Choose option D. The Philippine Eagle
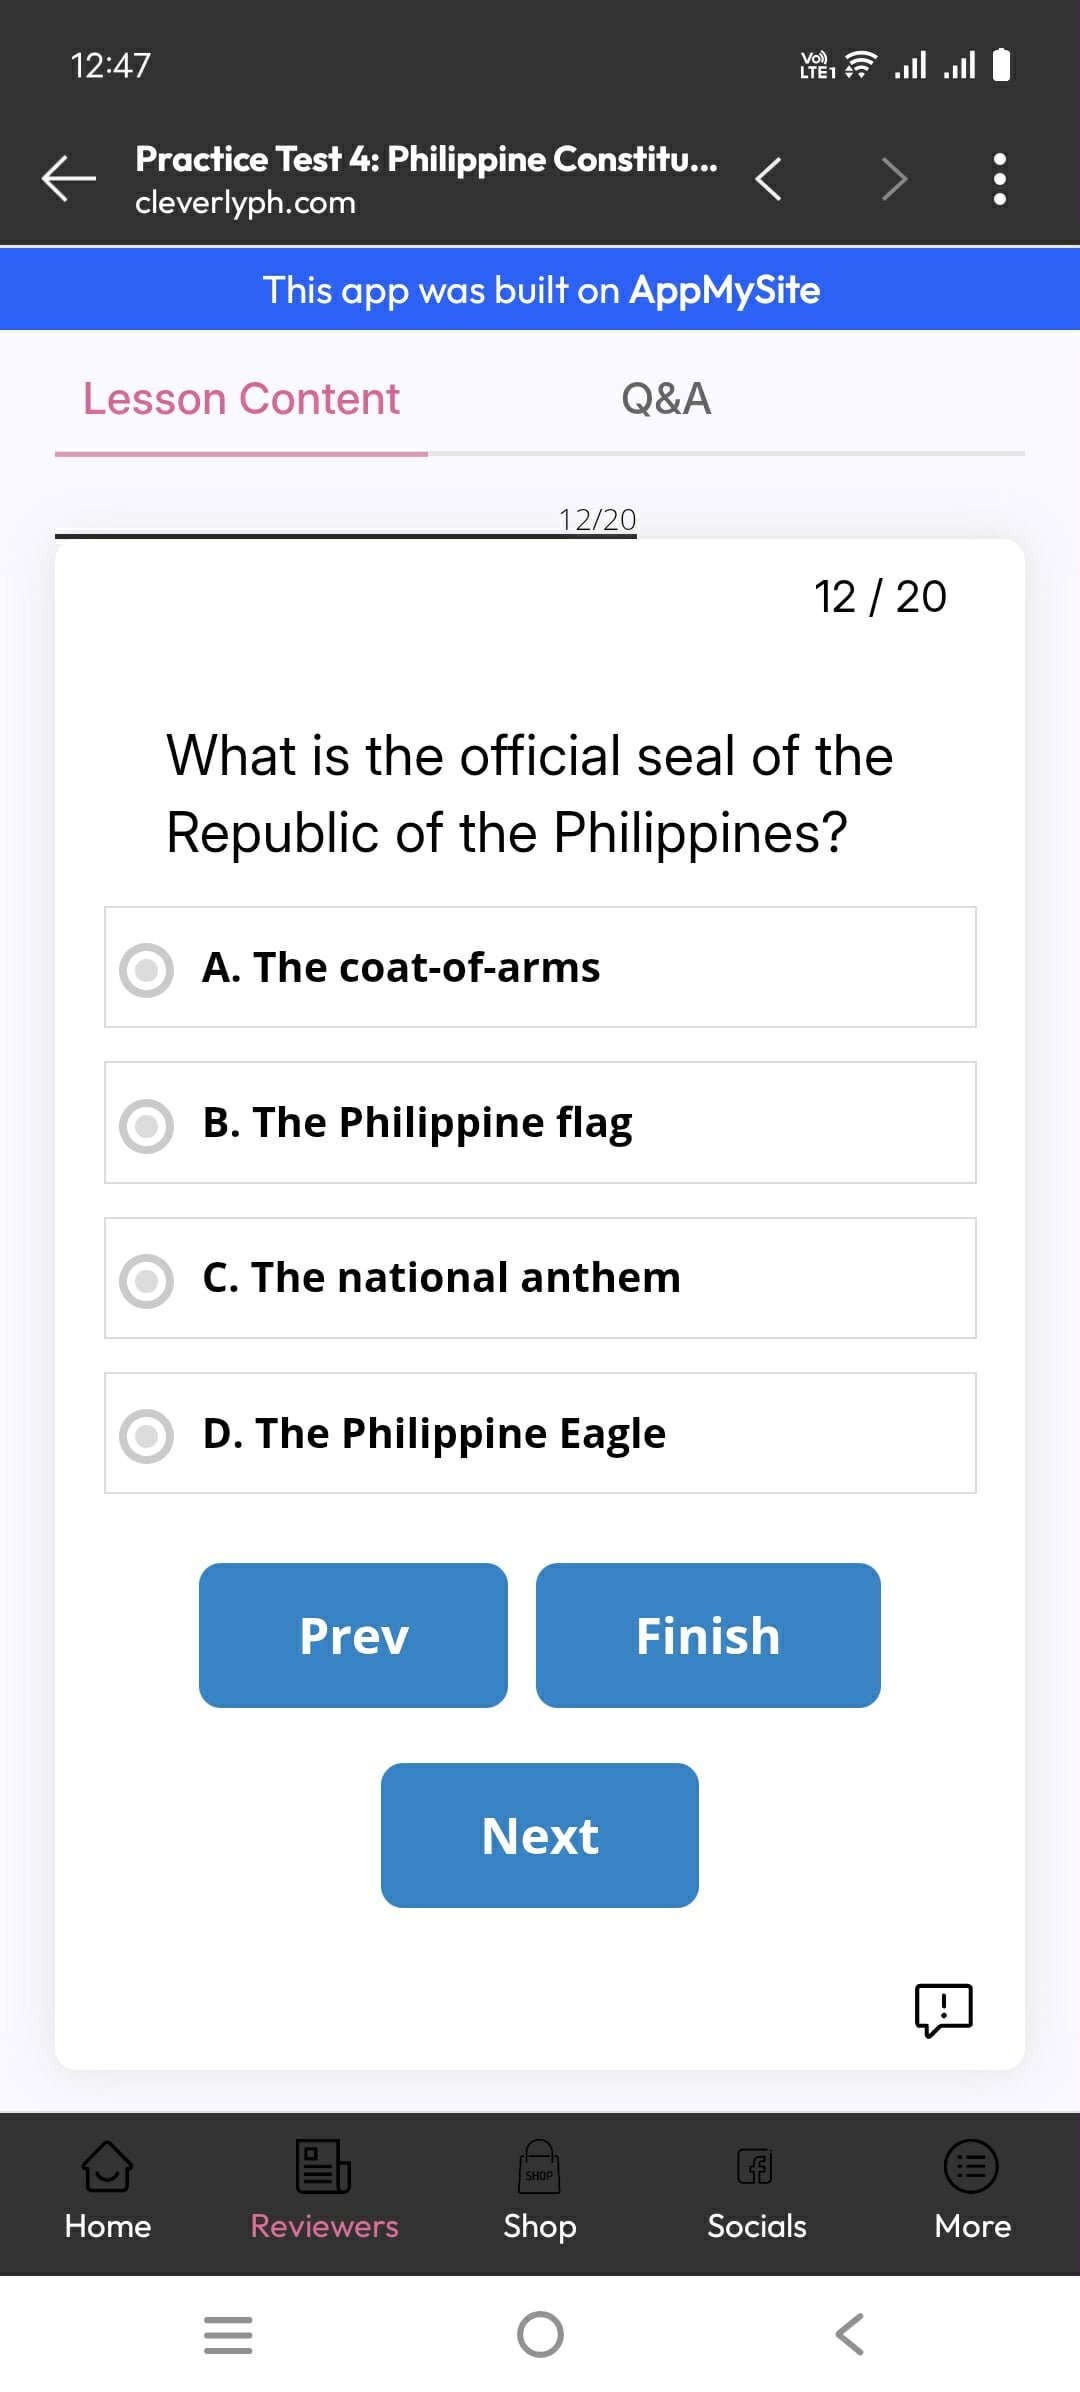Screen dimensions: 1080x2392 [x=540, y=1433]
